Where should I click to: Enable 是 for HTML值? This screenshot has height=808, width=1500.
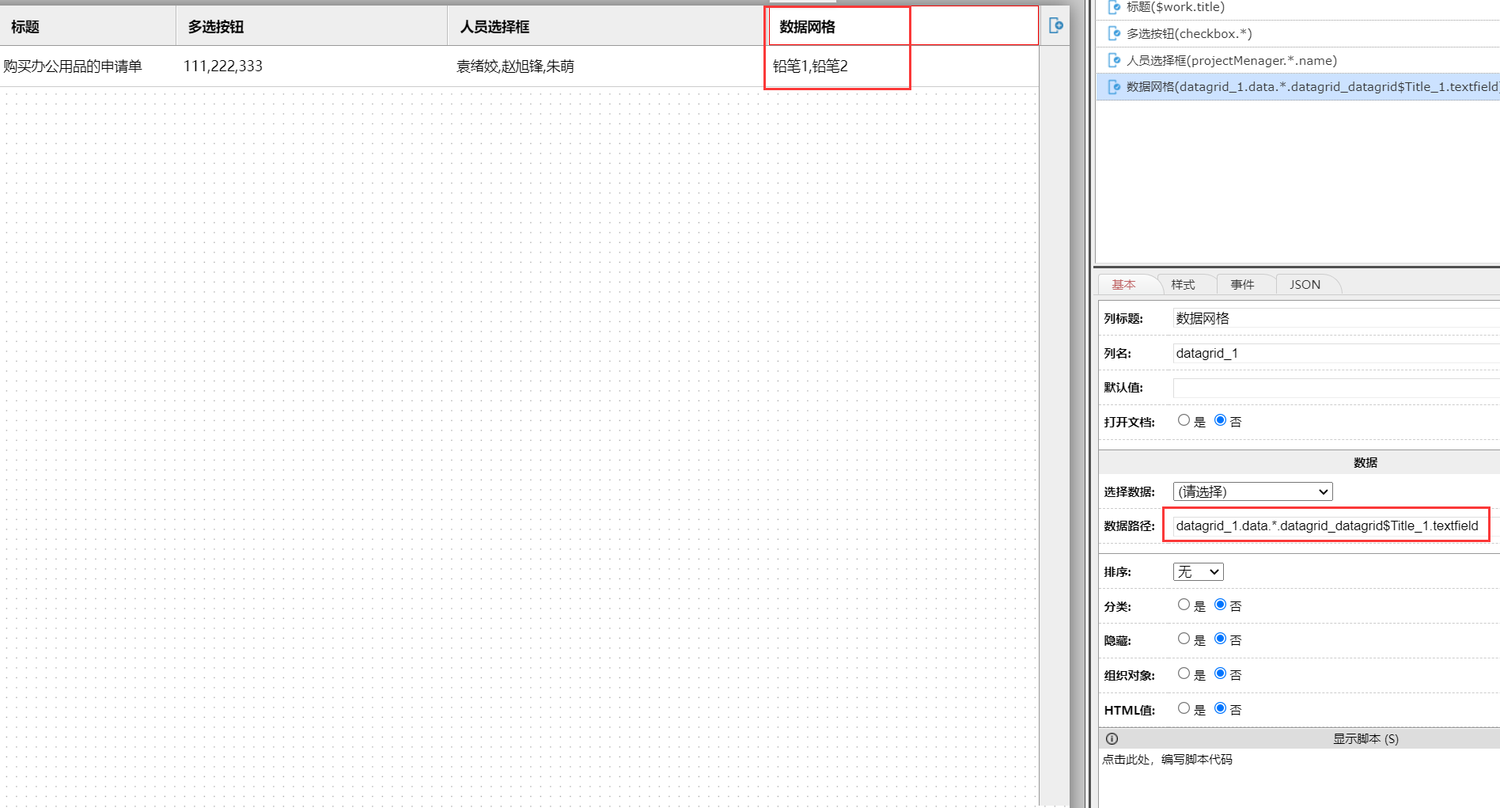1184,709
